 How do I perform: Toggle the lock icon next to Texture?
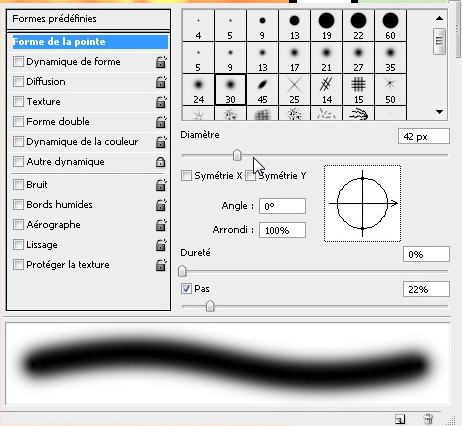161,102
